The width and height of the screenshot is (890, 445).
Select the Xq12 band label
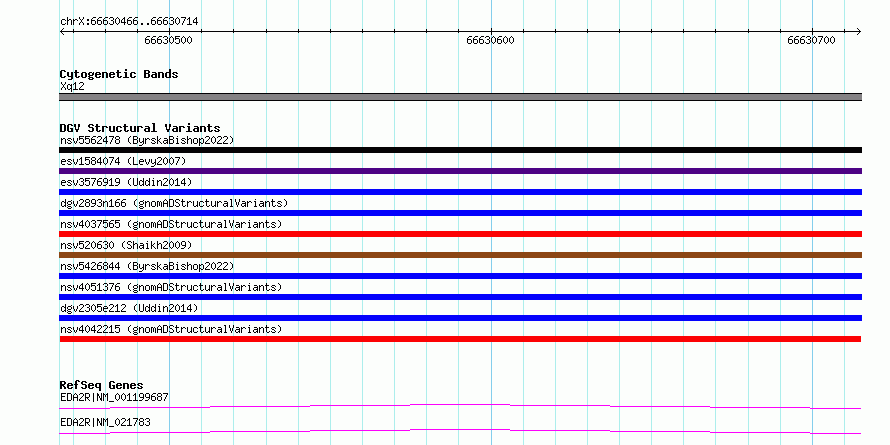pyautogui.click(x=72, y=86)
